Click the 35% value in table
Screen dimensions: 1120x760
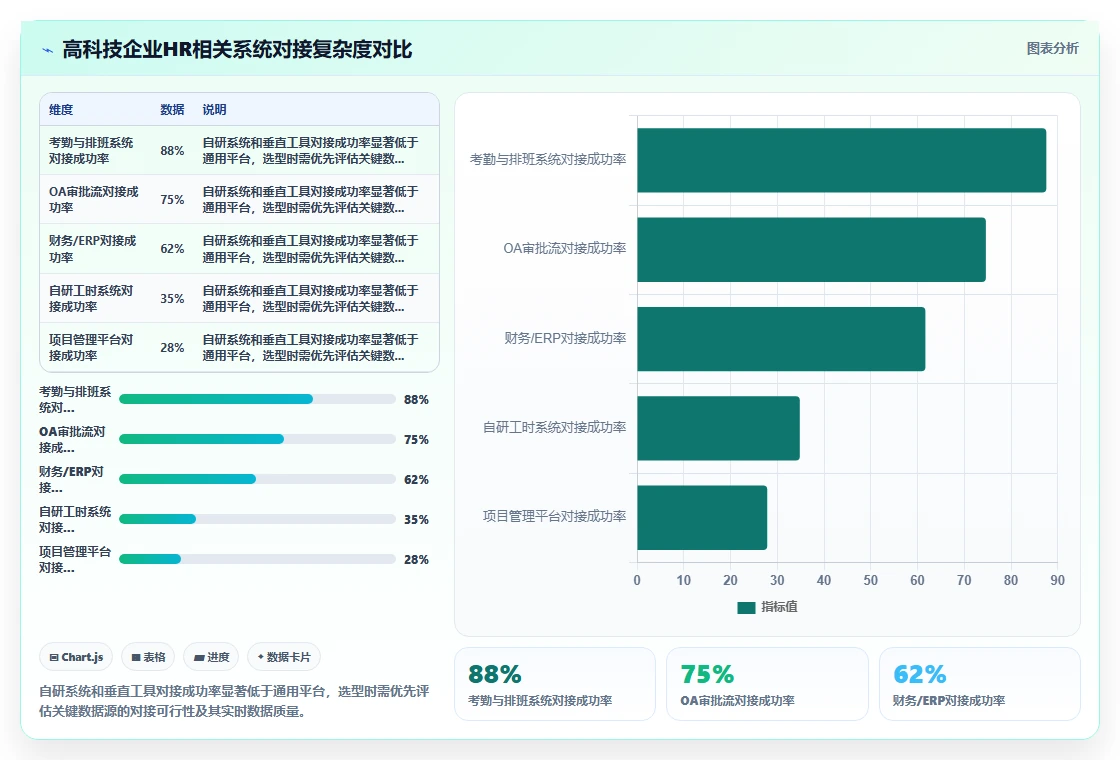[x=172, y=299]
